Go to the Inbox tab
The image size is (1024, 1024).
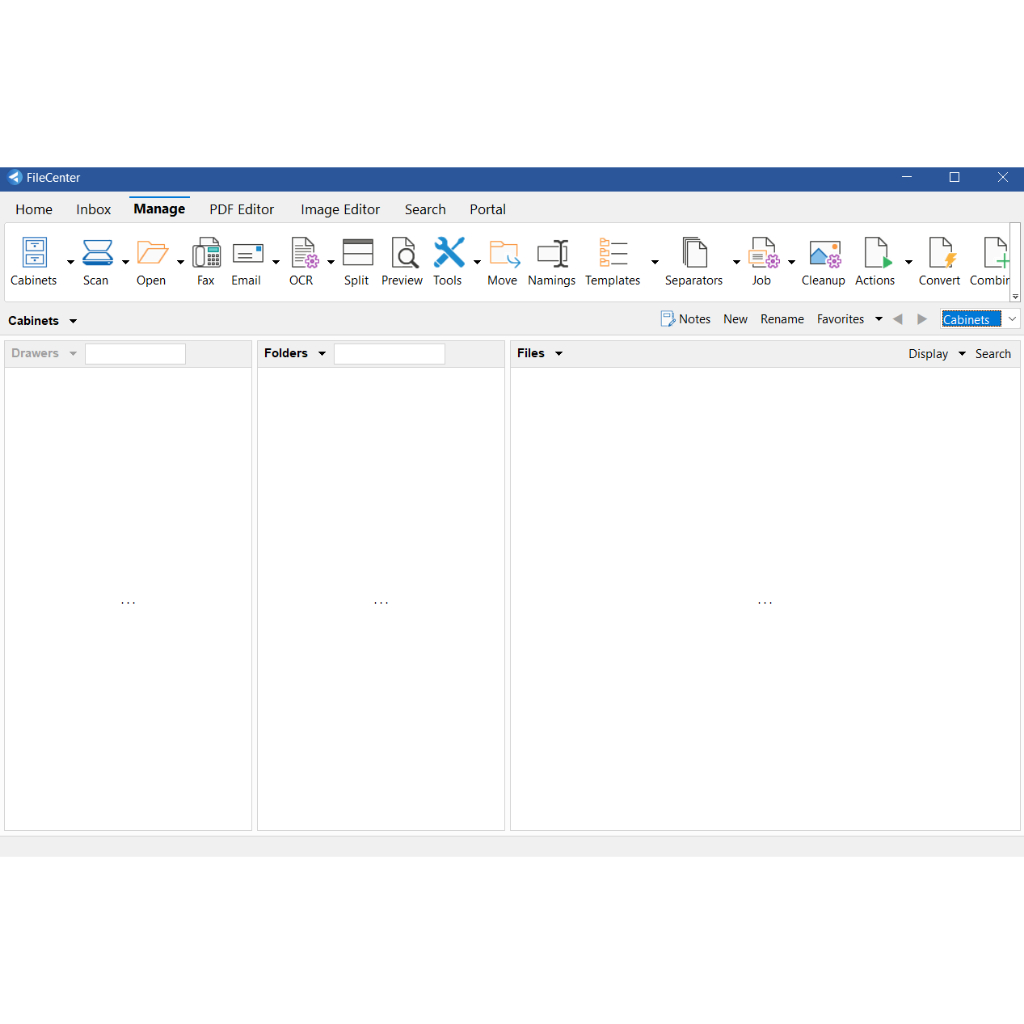click(94, 209)
